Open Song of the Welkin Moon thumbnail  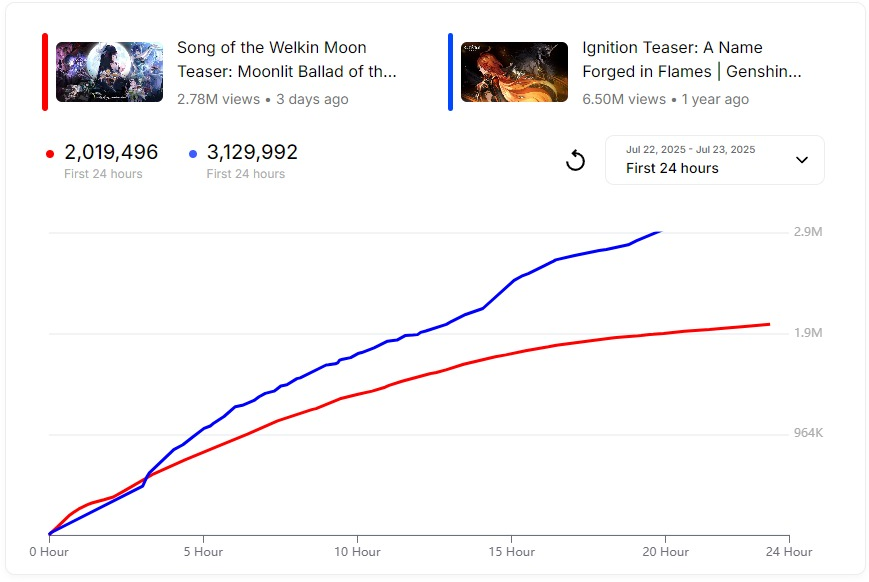pyautogui.click(x=110, y=72)
